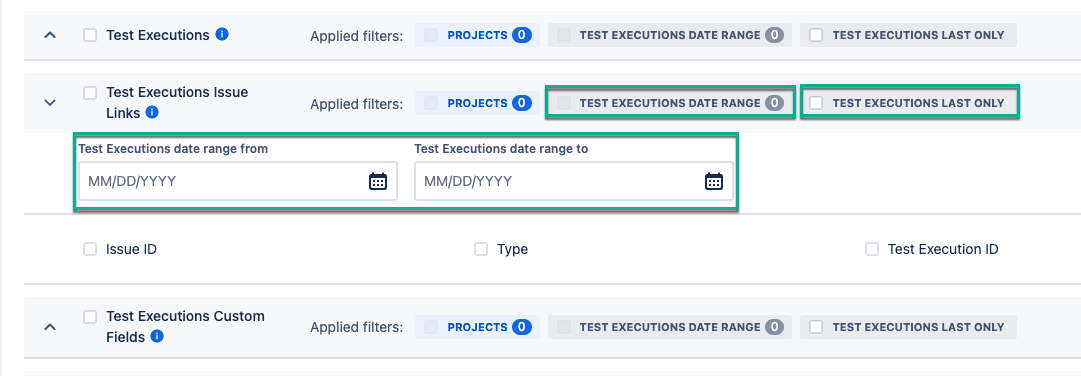The height and width of the screenshot is (376, 1081).
Task: Click Projects filter in Test Executions row
Action: (477, 35)
